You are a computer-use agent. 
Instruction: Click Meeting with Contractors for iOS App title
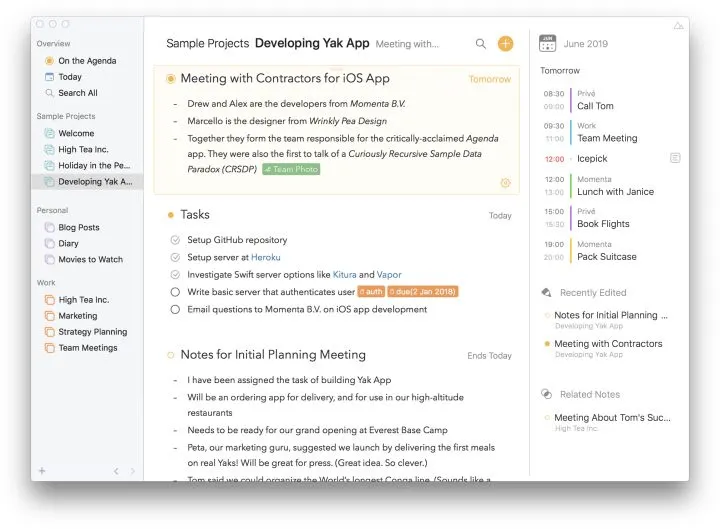[x=285, y=79]
